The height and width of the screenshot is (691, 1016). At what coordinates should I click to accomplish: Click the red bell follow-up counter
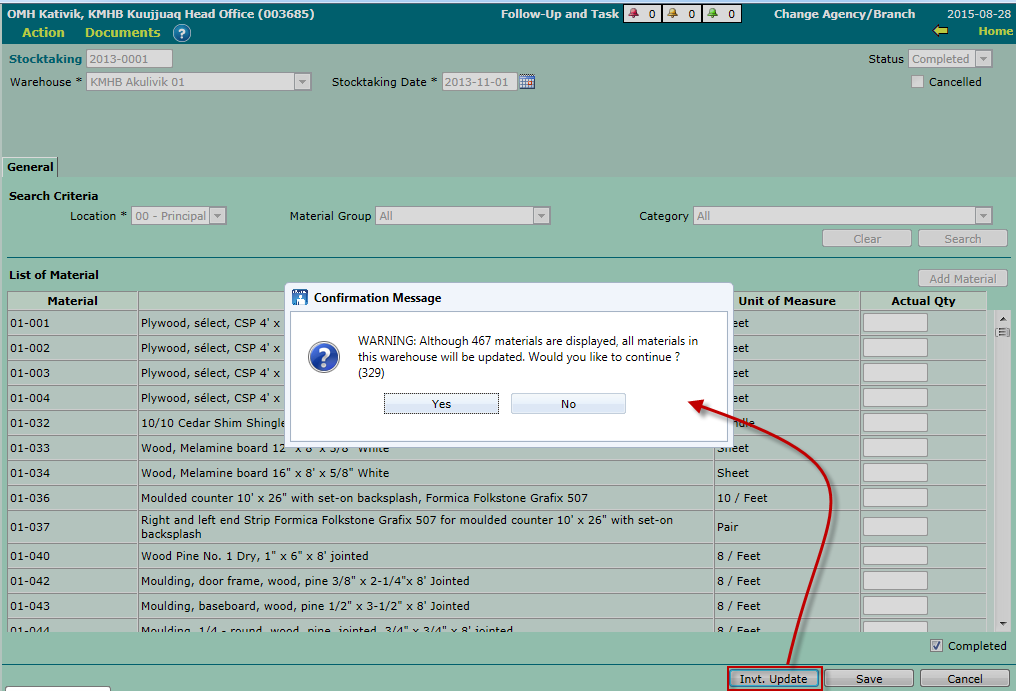pyautogui.click(x=642, y=14)
